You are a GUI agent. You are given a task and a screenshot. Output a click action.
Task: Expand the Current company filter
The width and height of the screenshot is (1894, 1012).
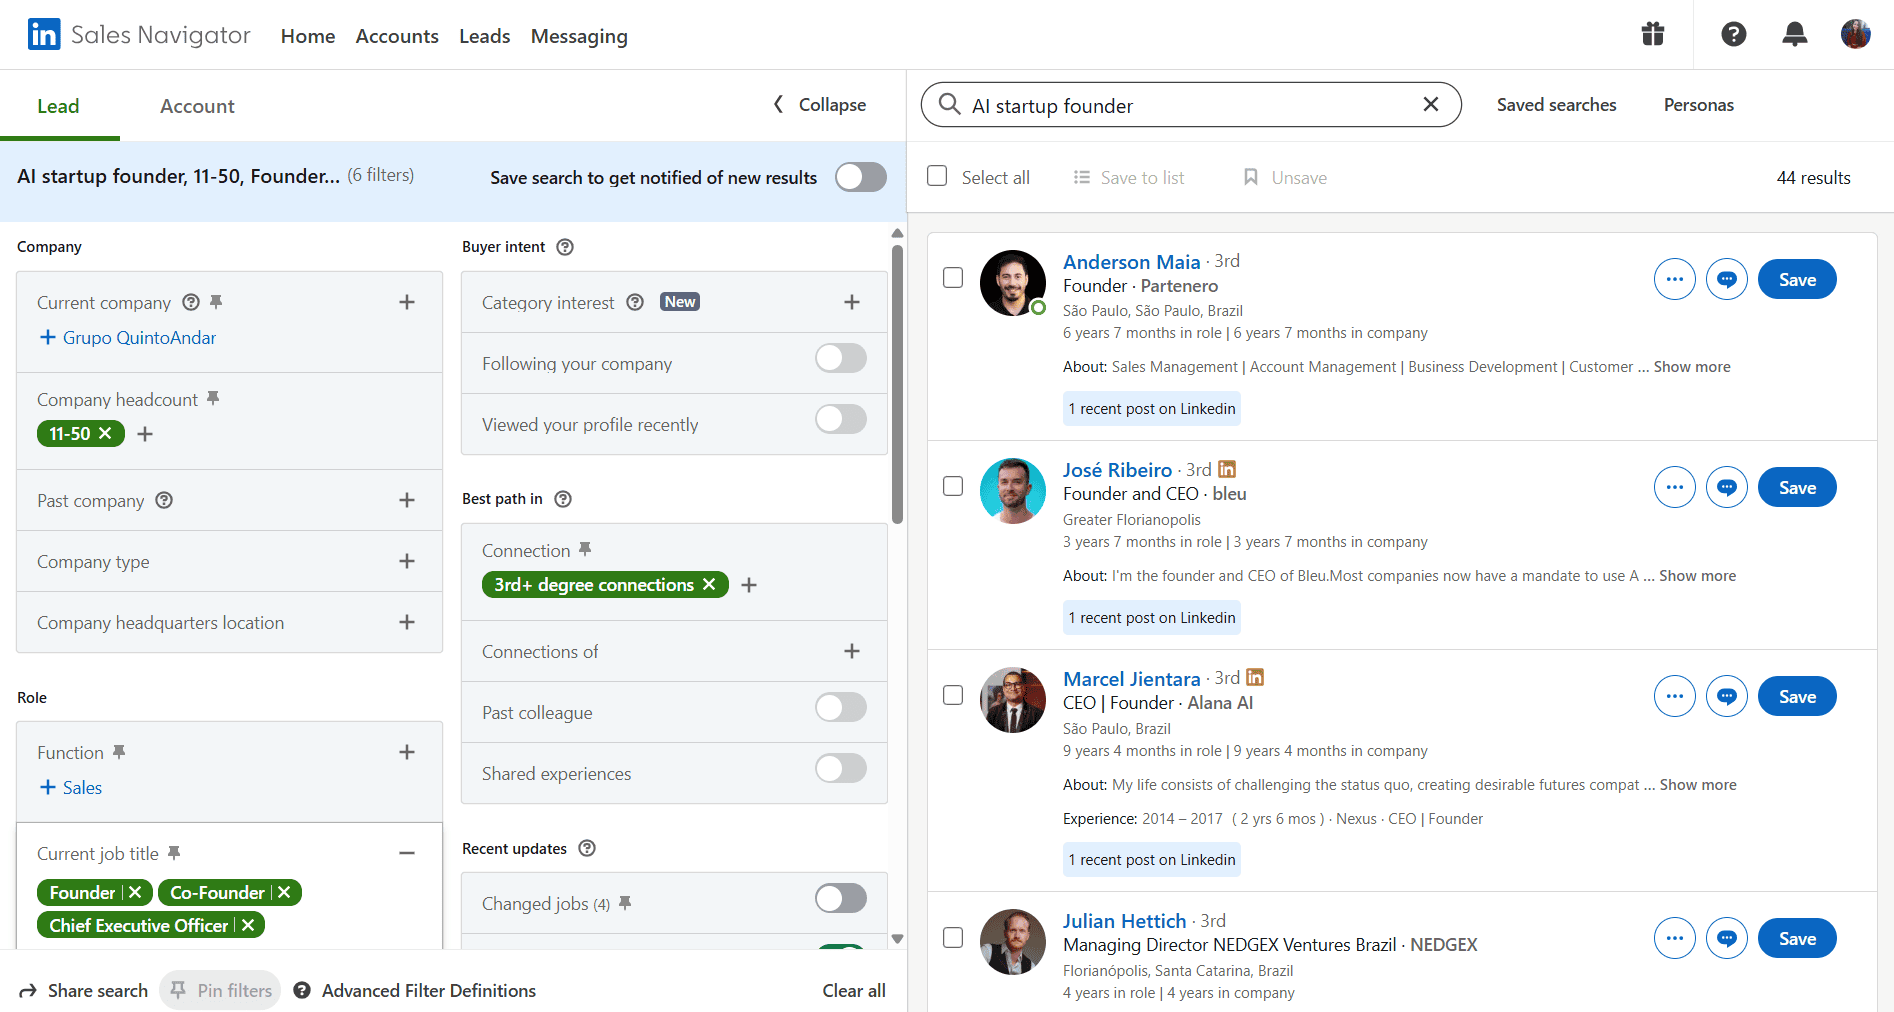(x=407, y=302)
